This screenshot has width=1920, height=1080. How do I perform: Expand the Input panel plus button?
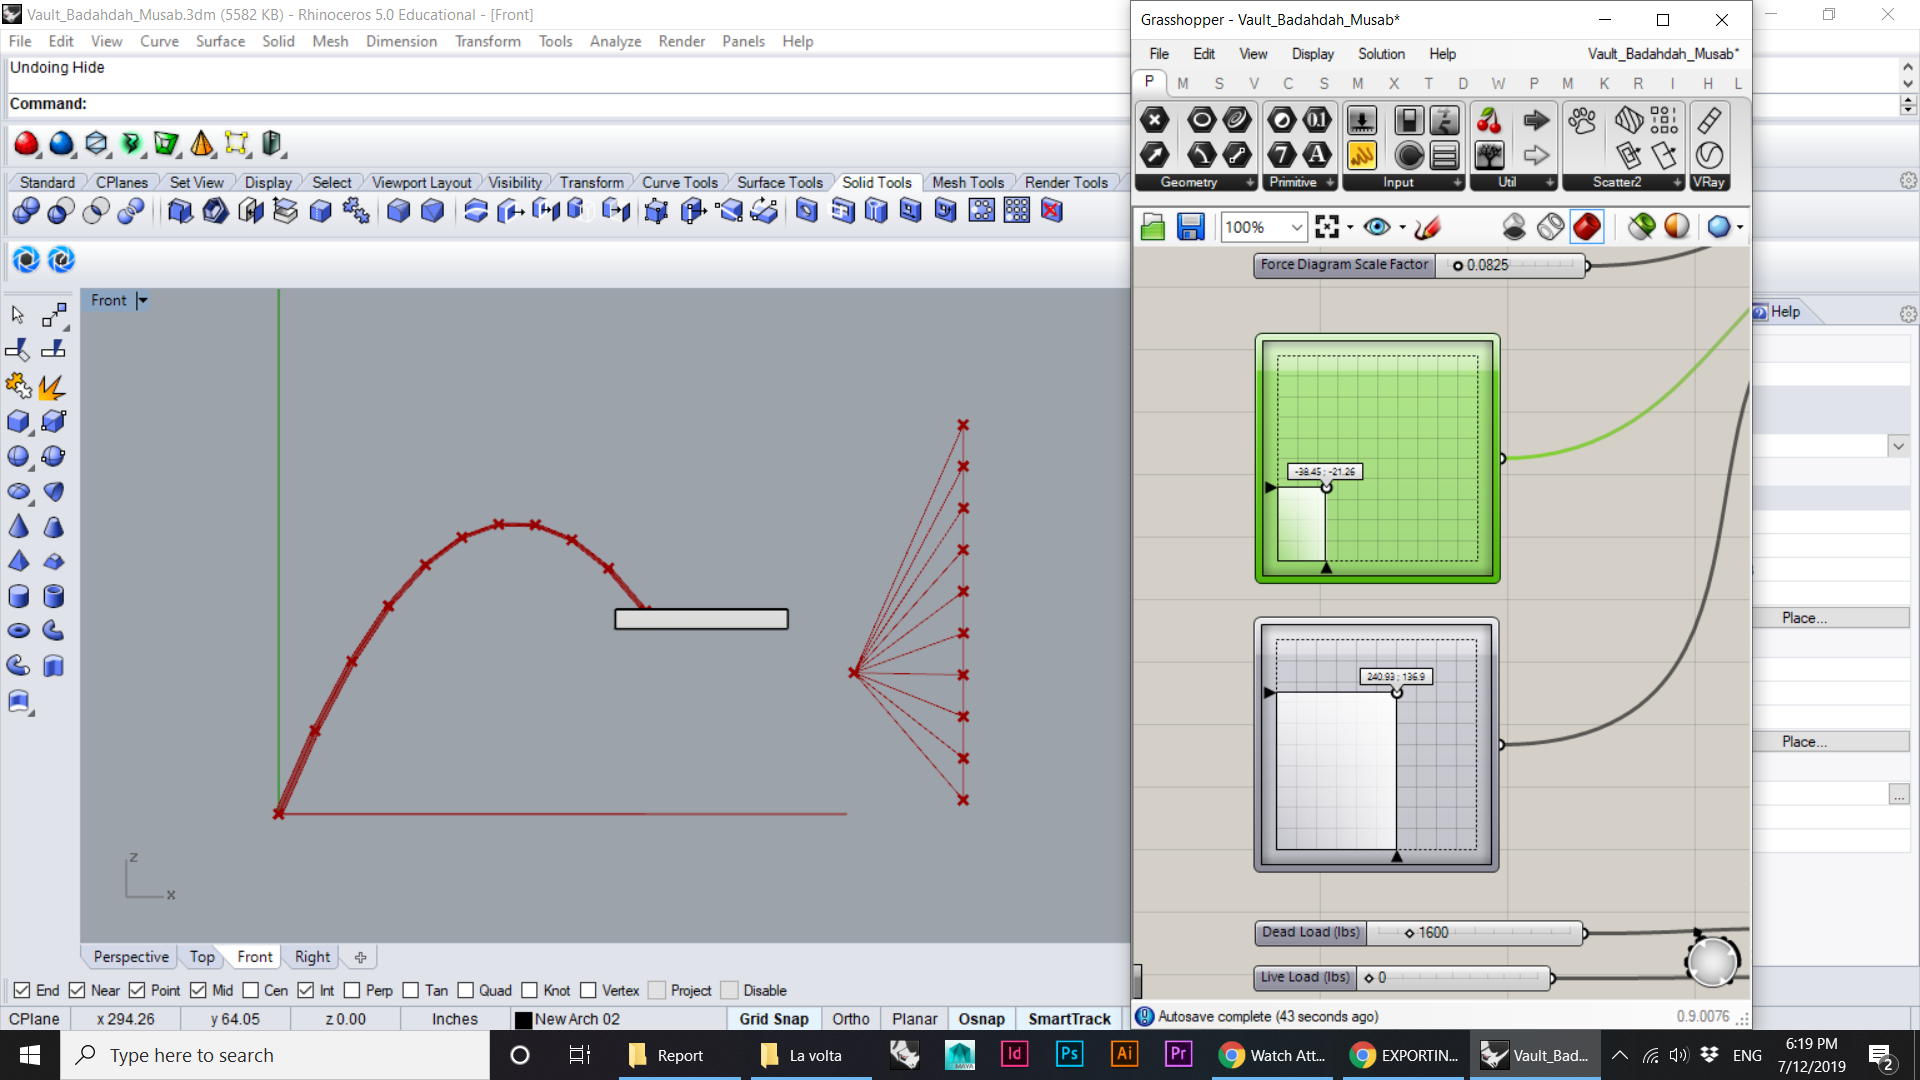click(1458, 183)
